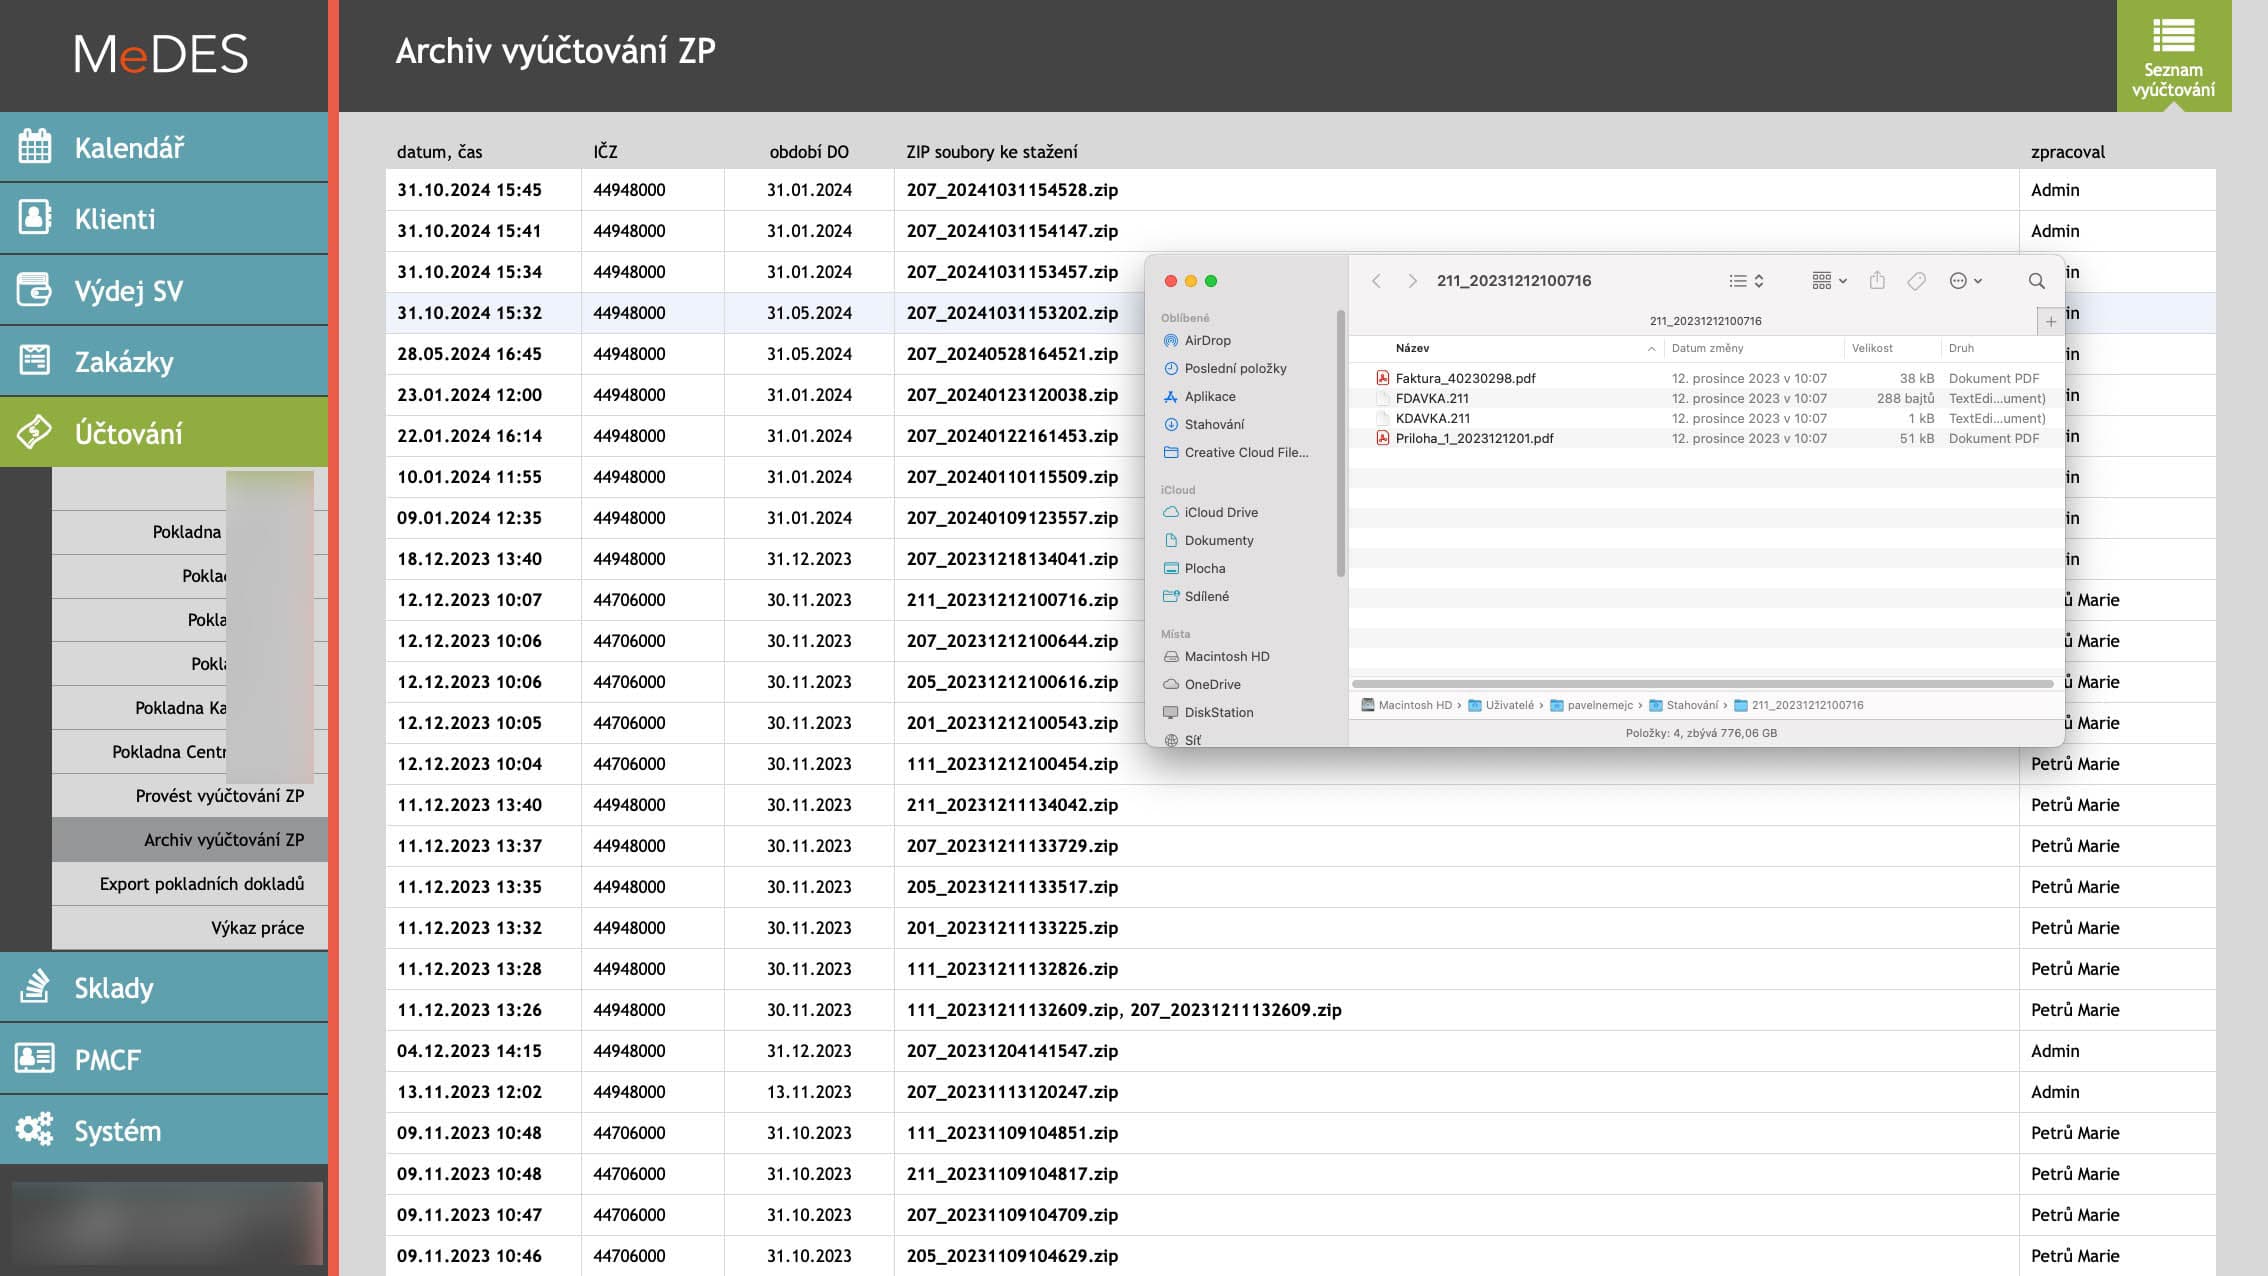2268x1276 pixels.
Task: Change Finder list view mode selector
Action: (x=1746, y=281)
